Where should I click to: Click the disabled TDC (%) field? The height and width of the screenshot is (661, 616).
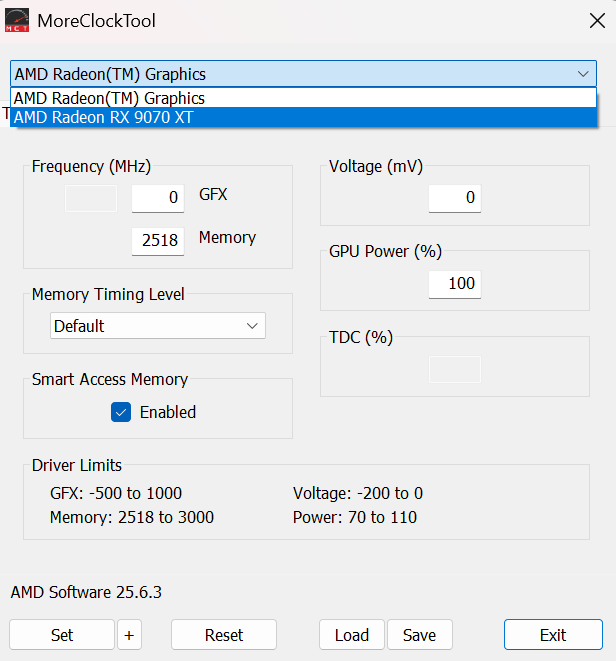(455, 369)
